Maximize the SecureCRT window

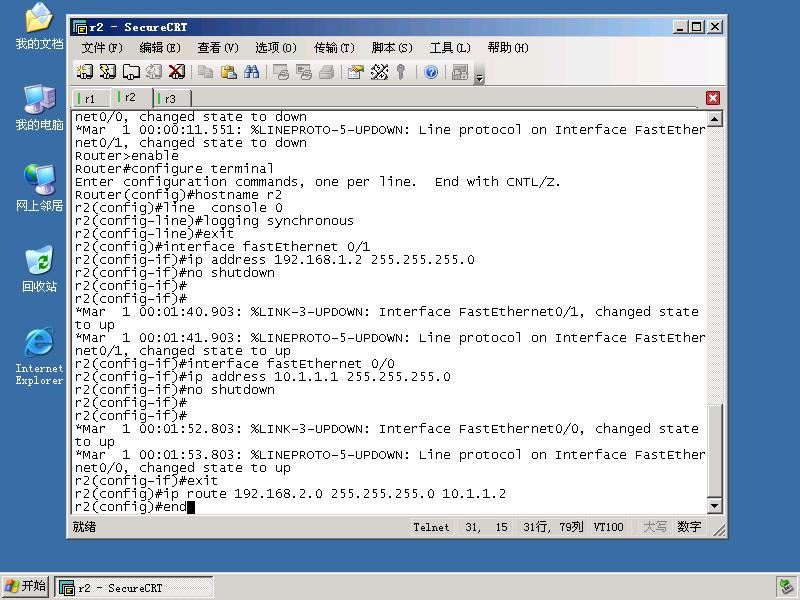[697, 27]
